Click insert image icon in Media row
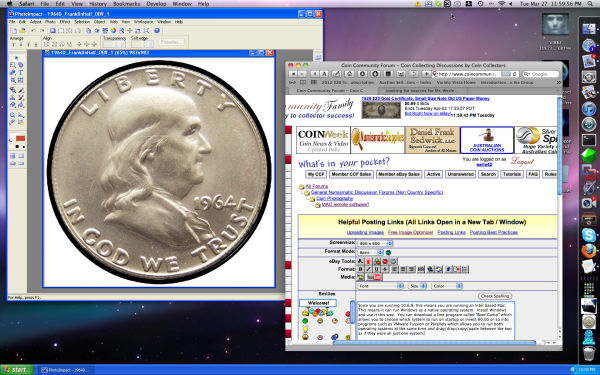 tap(360, 277)
